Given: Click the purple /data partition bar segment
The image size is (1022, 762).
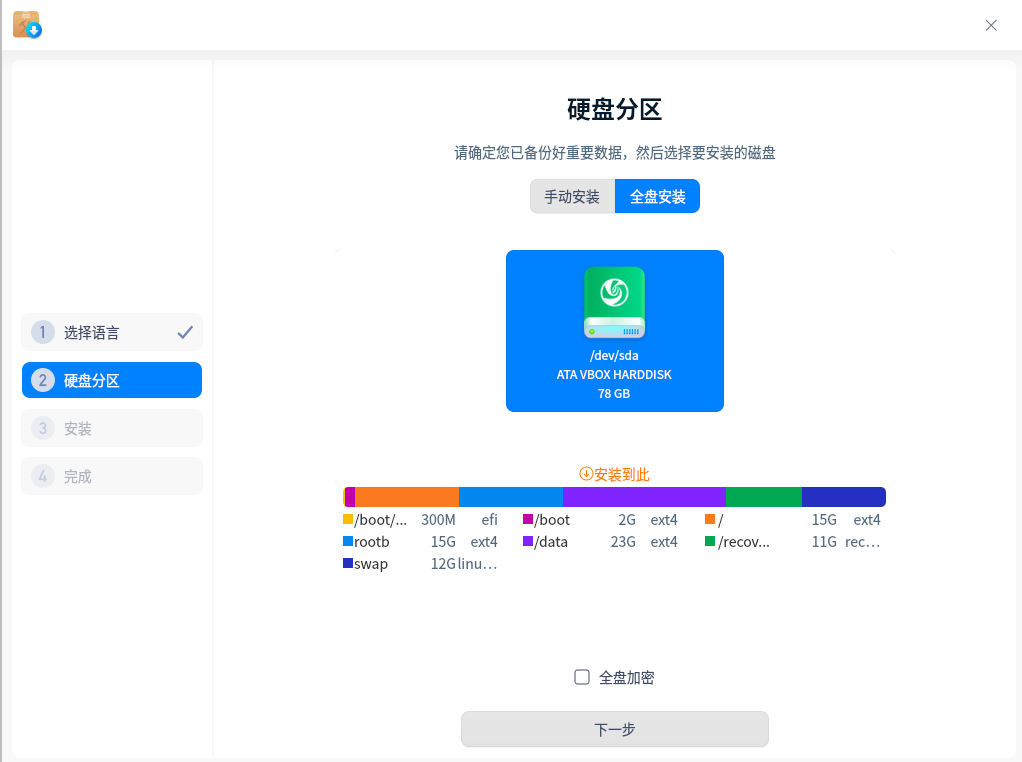Looking at the screenshot, I should point(644,497).
